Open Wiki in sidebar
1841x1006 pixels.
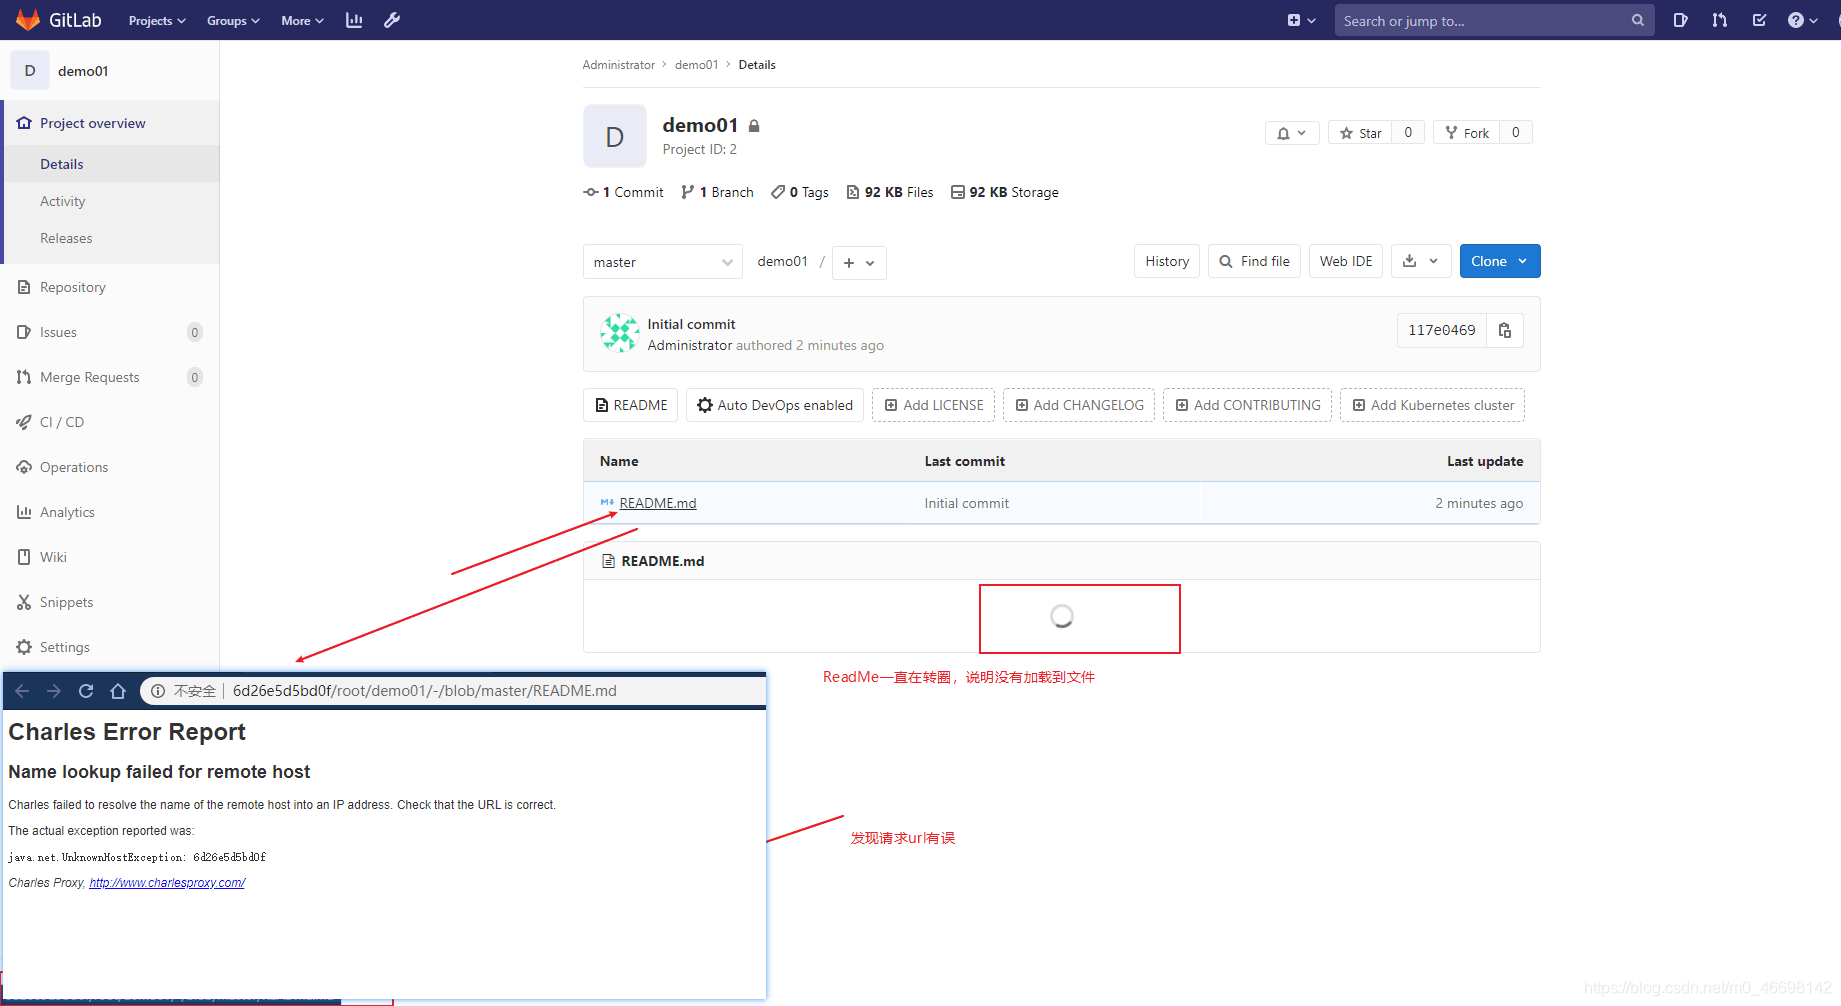[110, 557]
